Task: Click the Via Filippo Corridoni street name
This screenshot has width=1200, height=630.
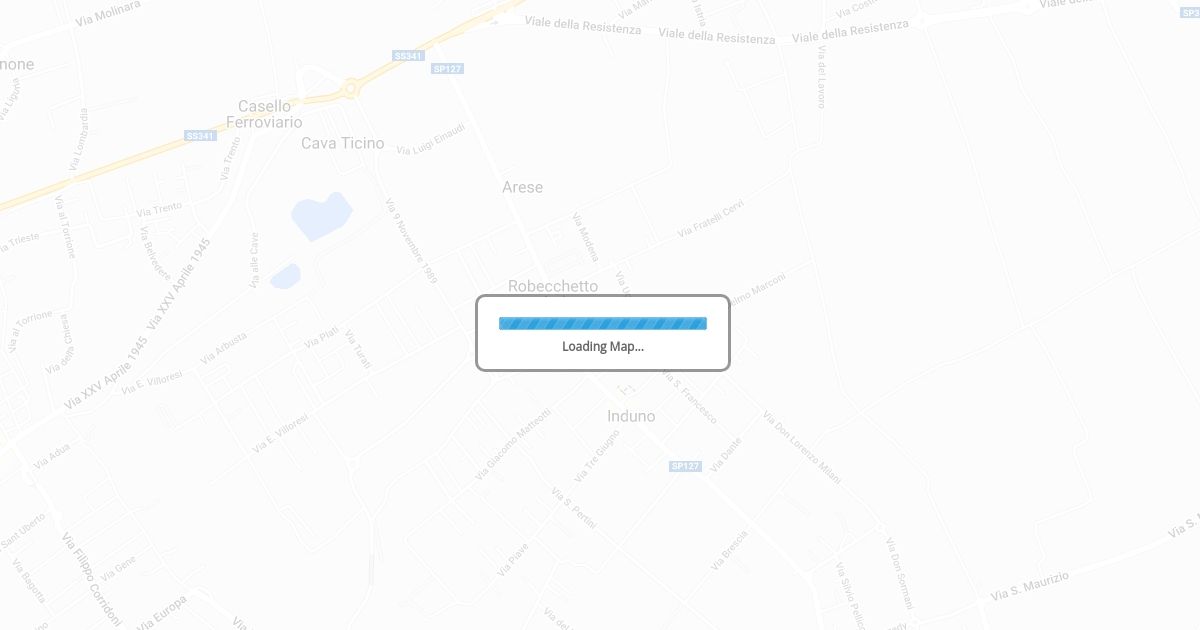Action: (92, 579)
